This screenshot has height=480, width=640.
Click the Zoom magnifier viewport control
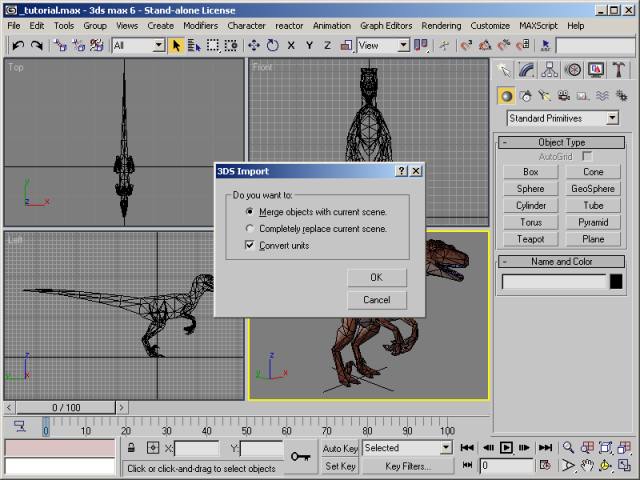click(x=568, y=448)
